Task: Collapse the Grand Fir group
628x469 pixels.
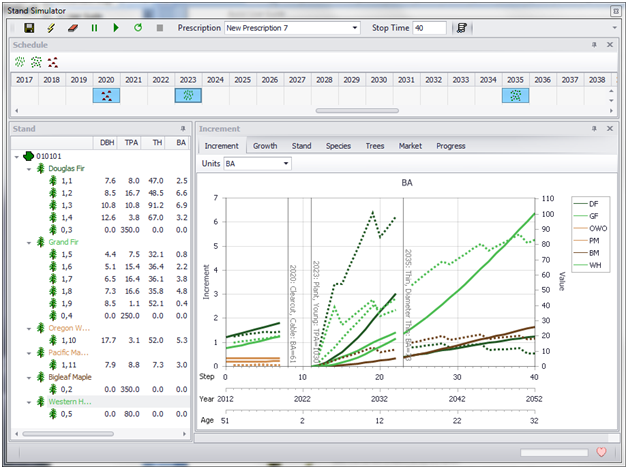Action: tap(29, 243)
